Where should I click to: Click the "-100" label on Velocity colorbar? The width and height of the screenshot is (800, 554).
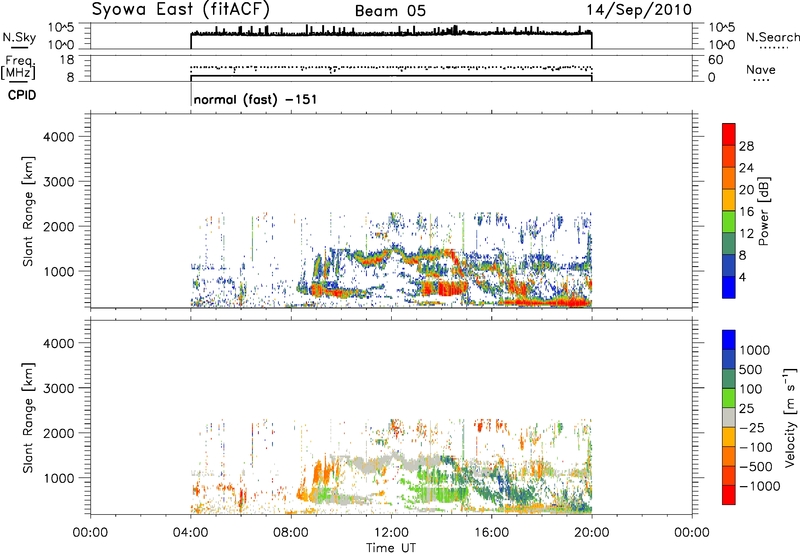point(756,447)
